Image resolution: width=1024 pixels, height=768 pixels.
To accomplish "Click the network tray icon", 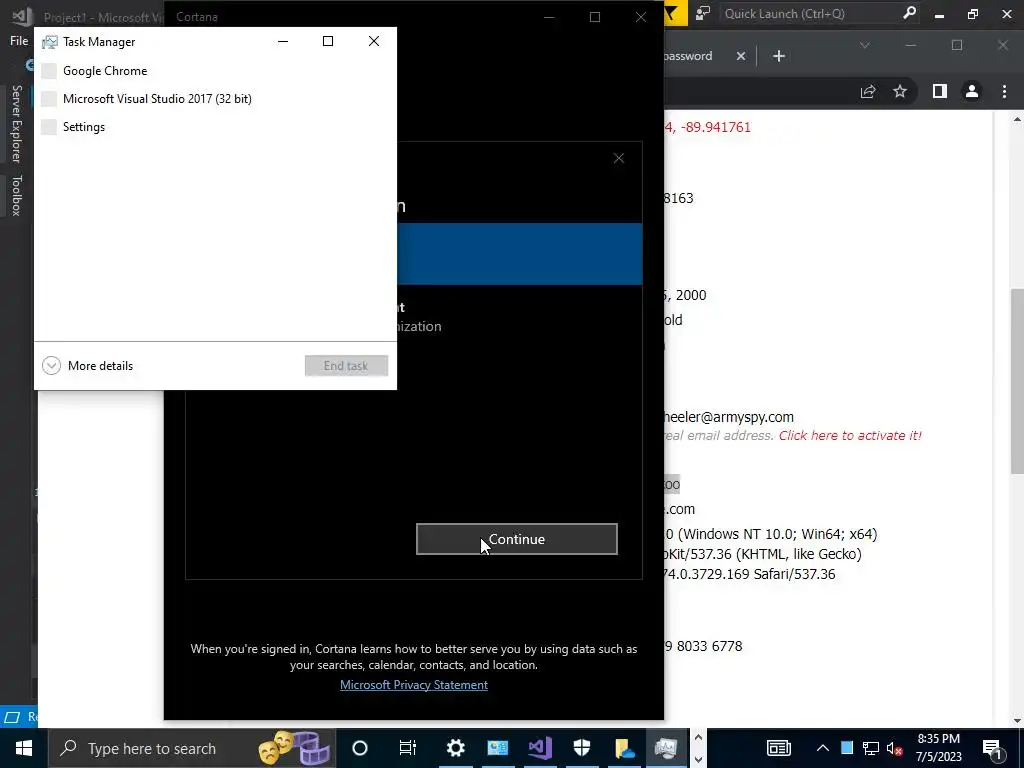I will (871, 748).
